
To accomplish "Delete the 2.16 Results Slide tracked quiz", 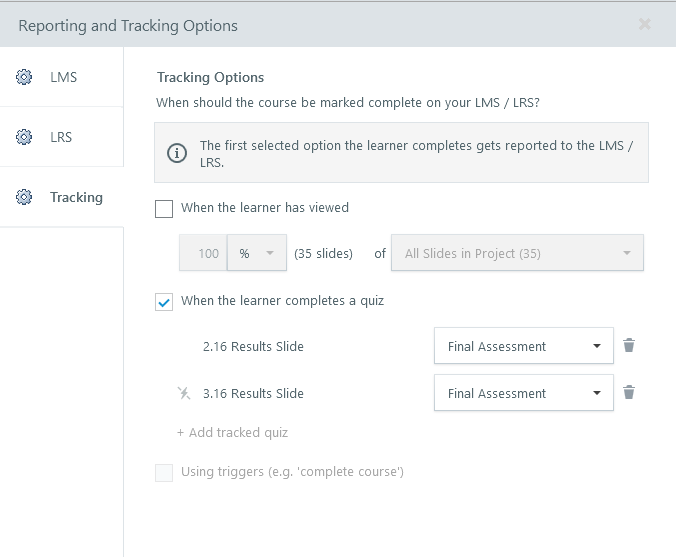I will point(629,346).
